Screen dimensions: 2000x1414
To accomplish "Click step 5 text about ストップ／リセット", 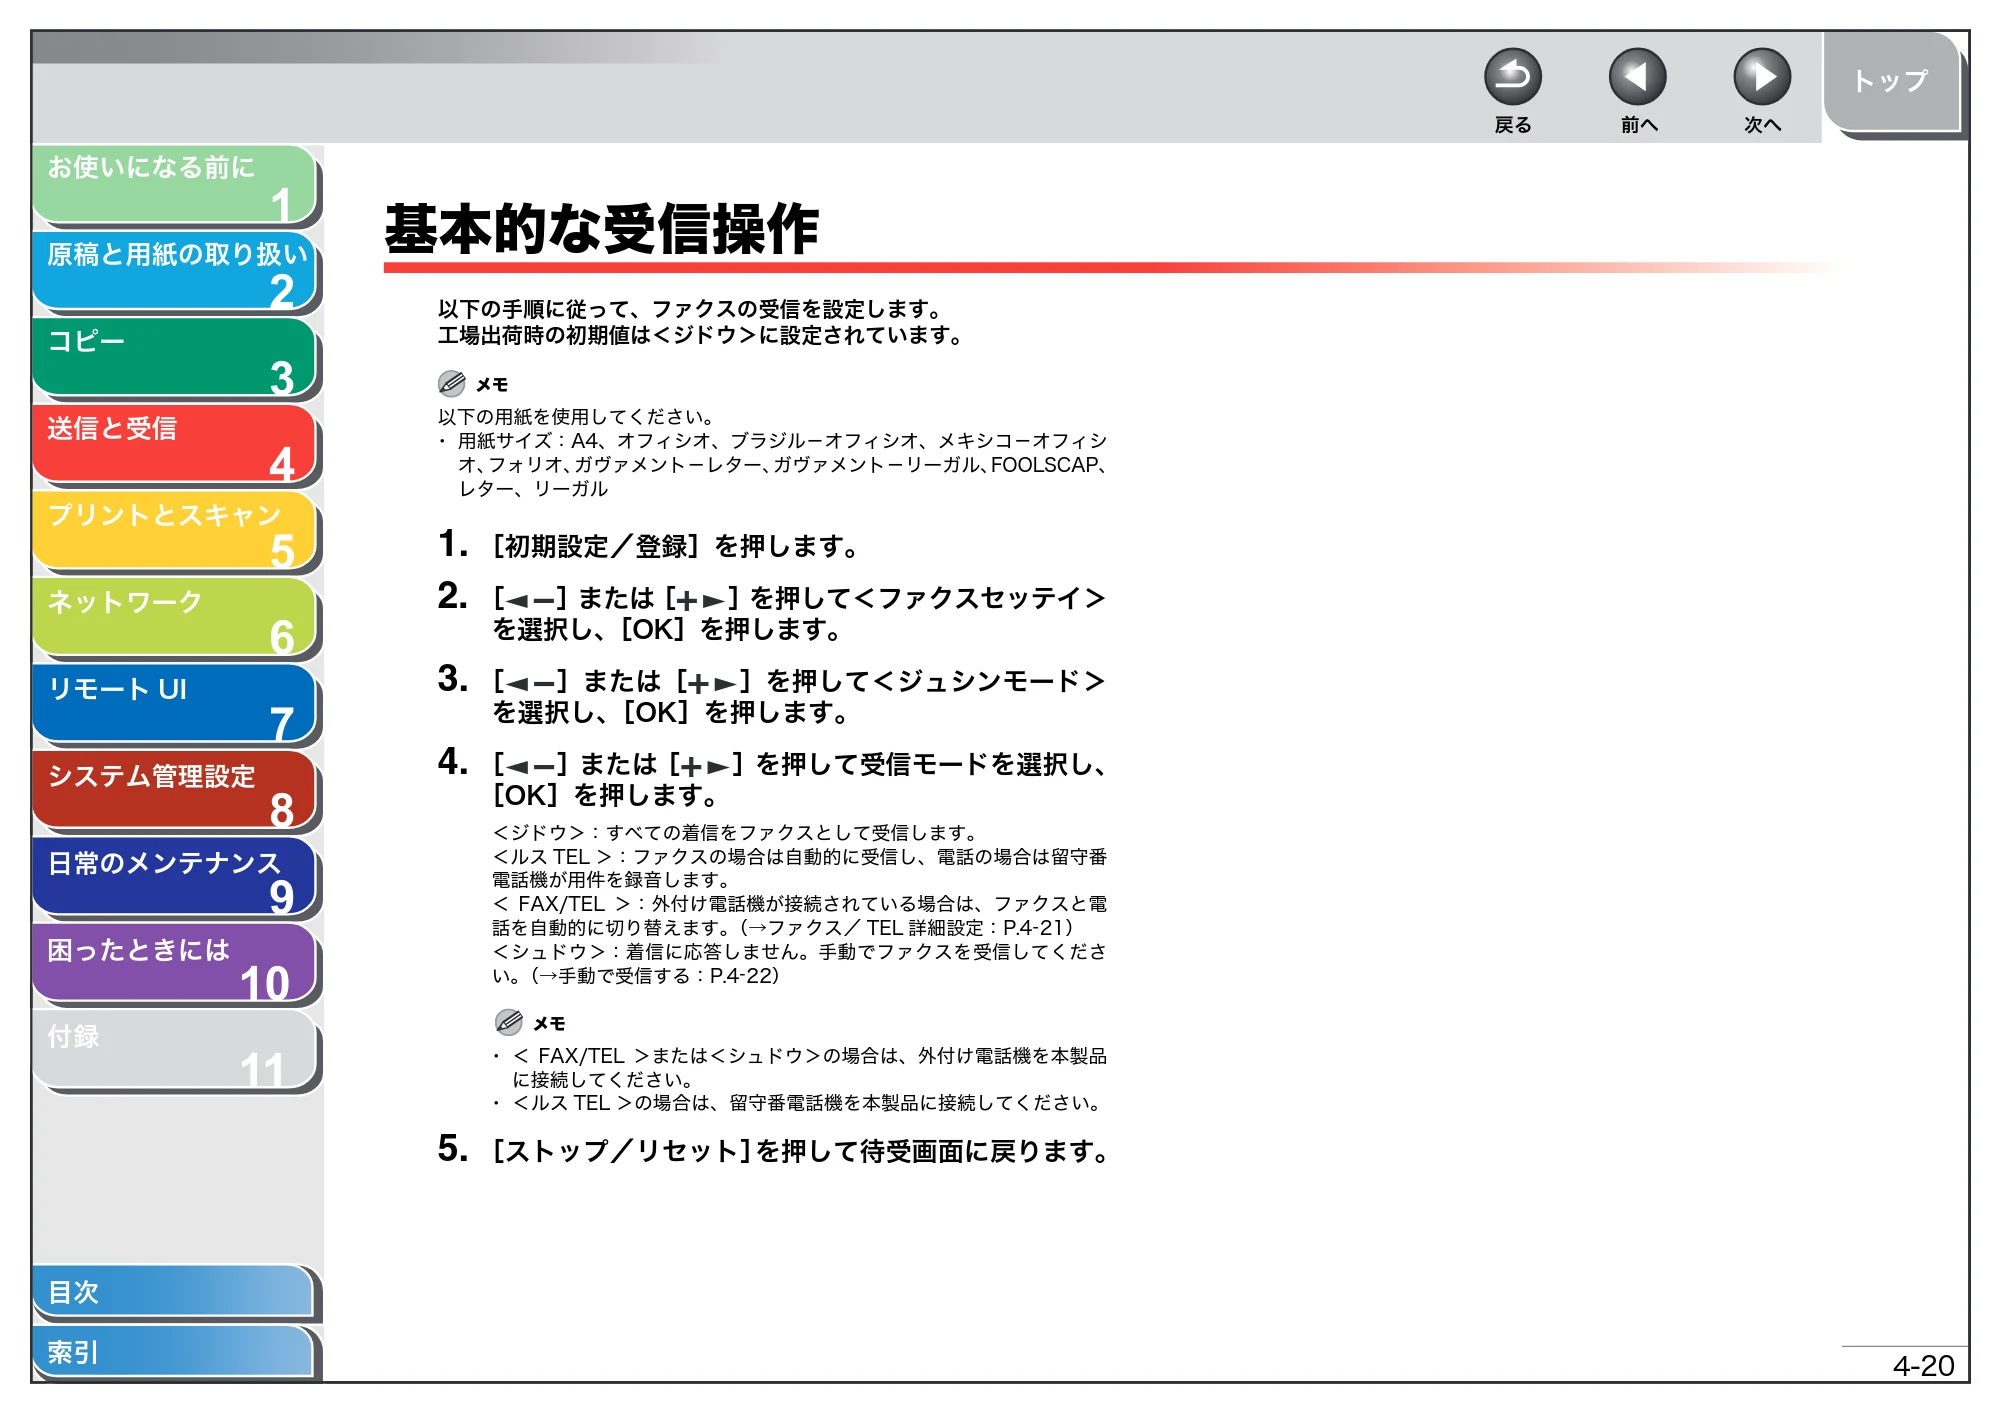I will (x=801, y=1152).
